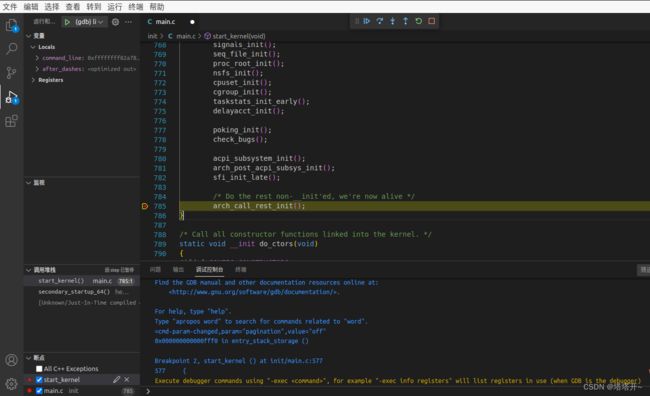Expand the after_dashes variable
The height and width of the screenshot is (396, 650).
tap(37, 69)
